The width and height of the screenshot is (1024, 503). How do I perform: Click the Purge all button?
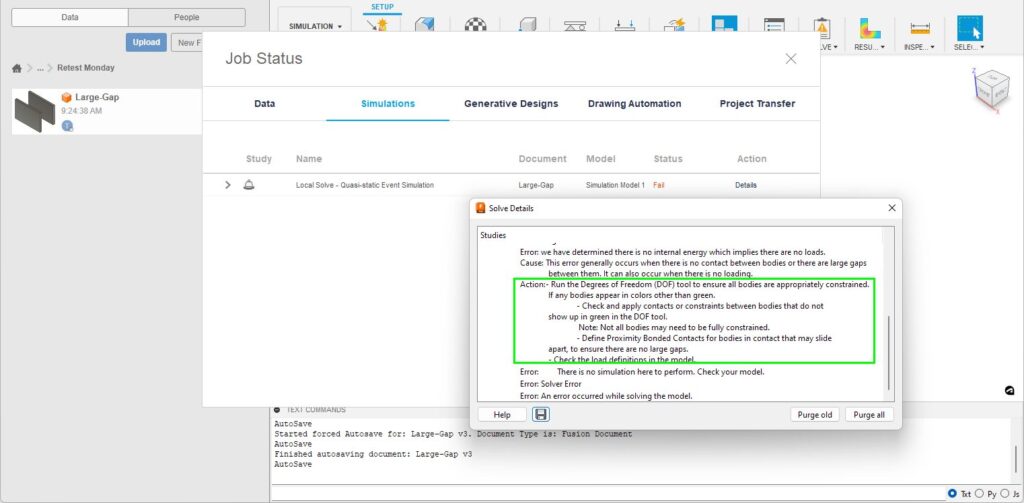[869, 415]
